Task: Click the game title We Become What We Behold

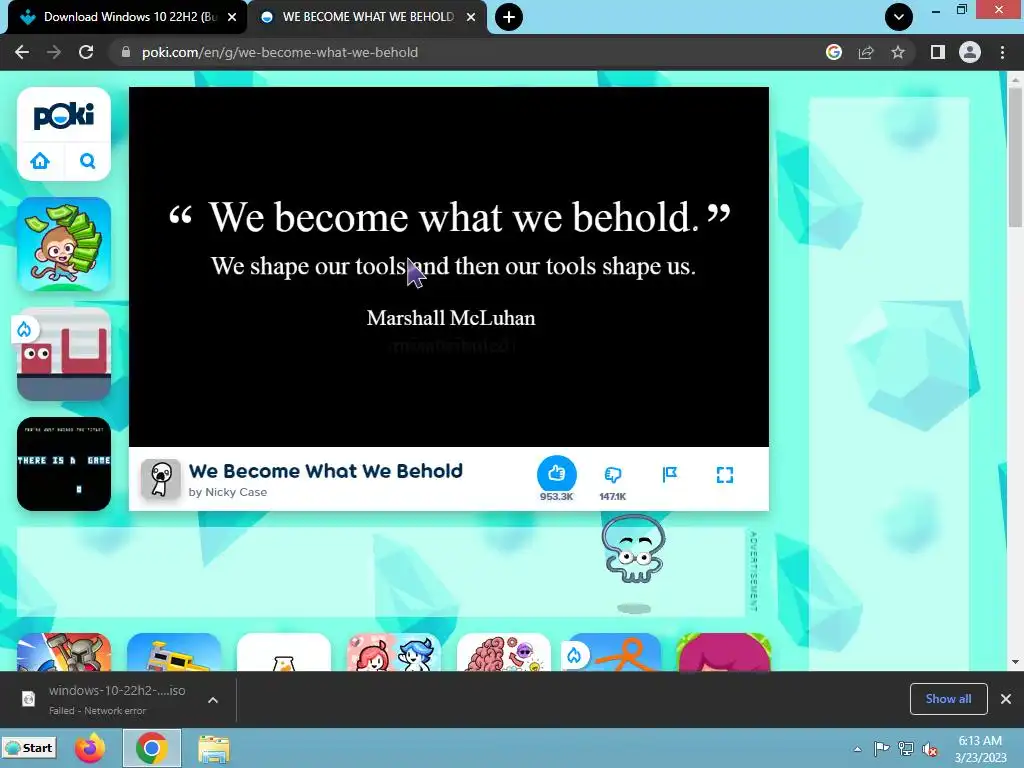Action: click(x=325, y=471)
